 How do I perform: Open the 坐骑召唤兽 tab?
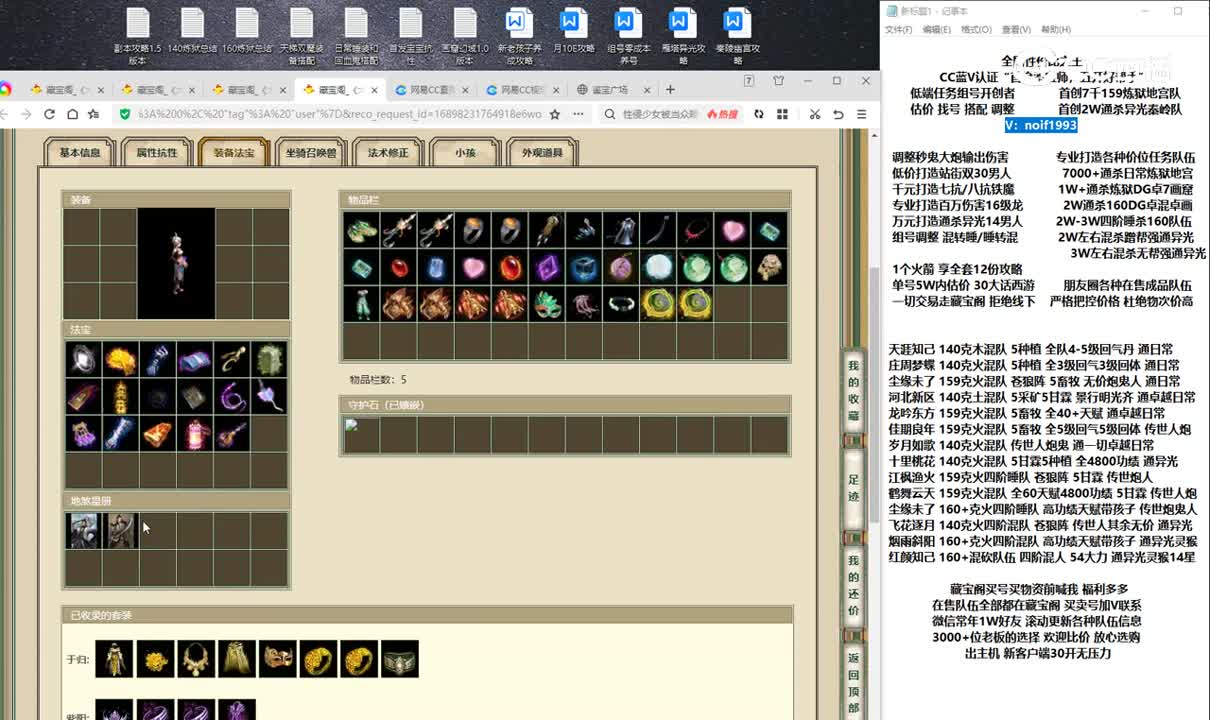(311, 152)
